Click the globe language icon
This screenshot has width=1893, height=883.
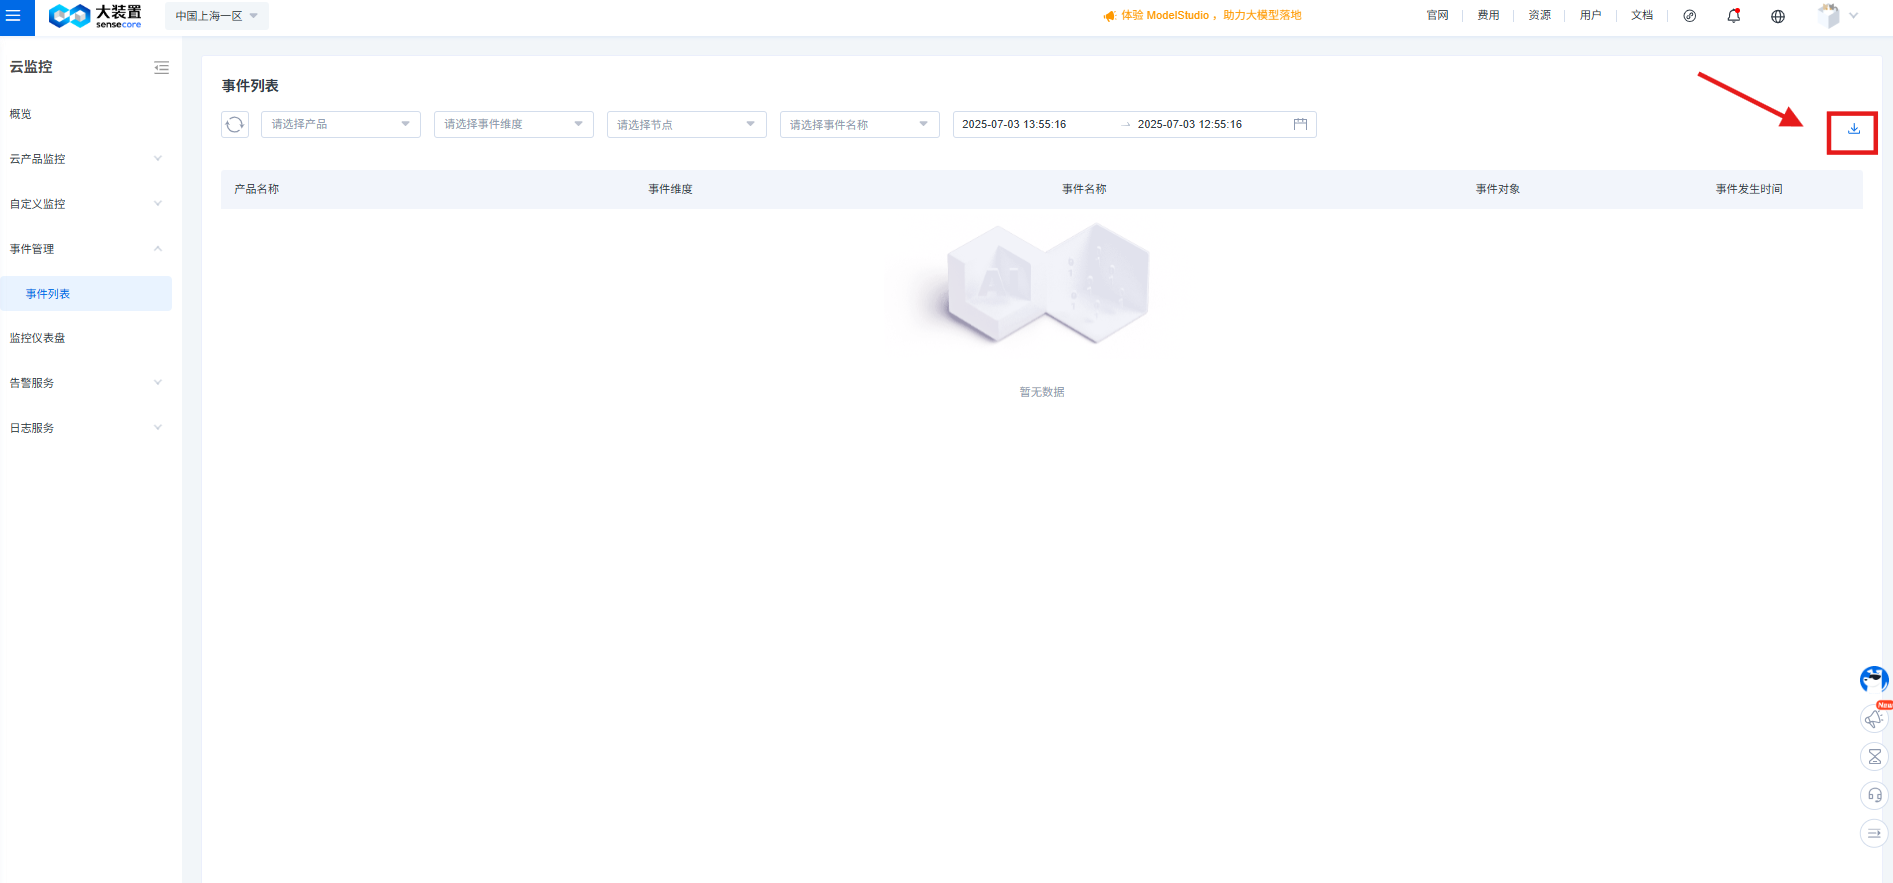(x=1777, y=16)
